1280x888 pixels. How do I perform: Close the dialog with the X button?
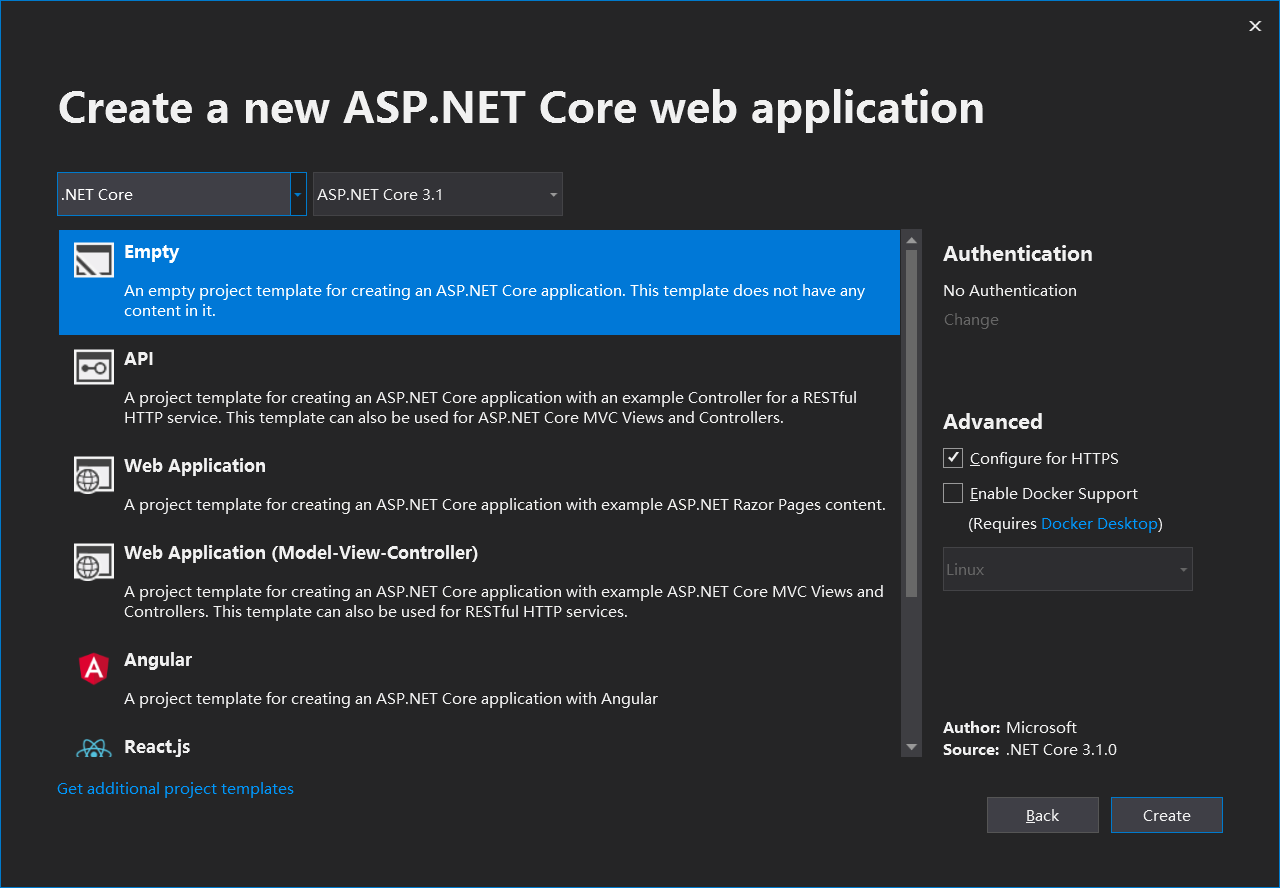point(1255,26)
